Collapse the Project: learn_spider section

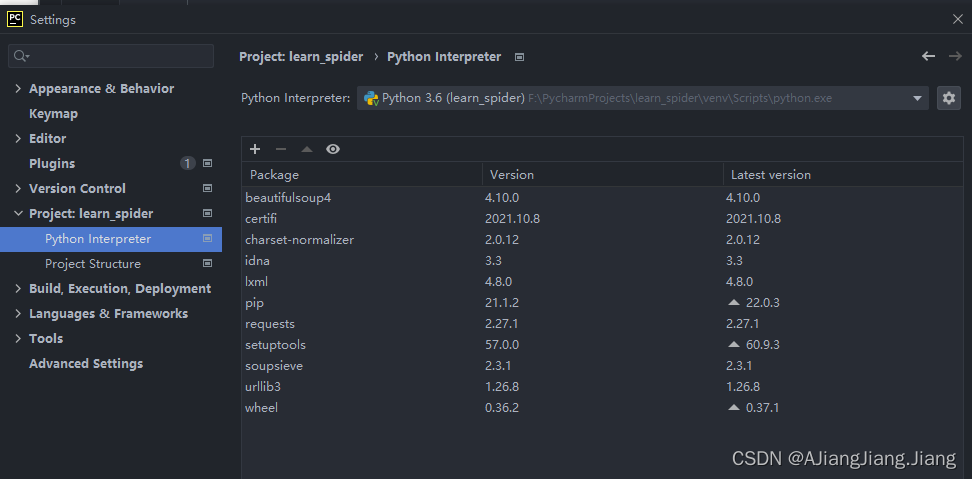[18, 214]
